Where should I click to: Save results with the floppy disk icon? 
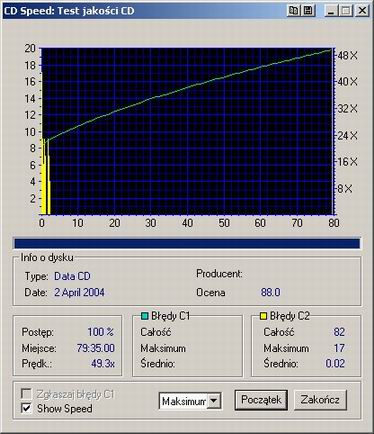pos(308,11)
